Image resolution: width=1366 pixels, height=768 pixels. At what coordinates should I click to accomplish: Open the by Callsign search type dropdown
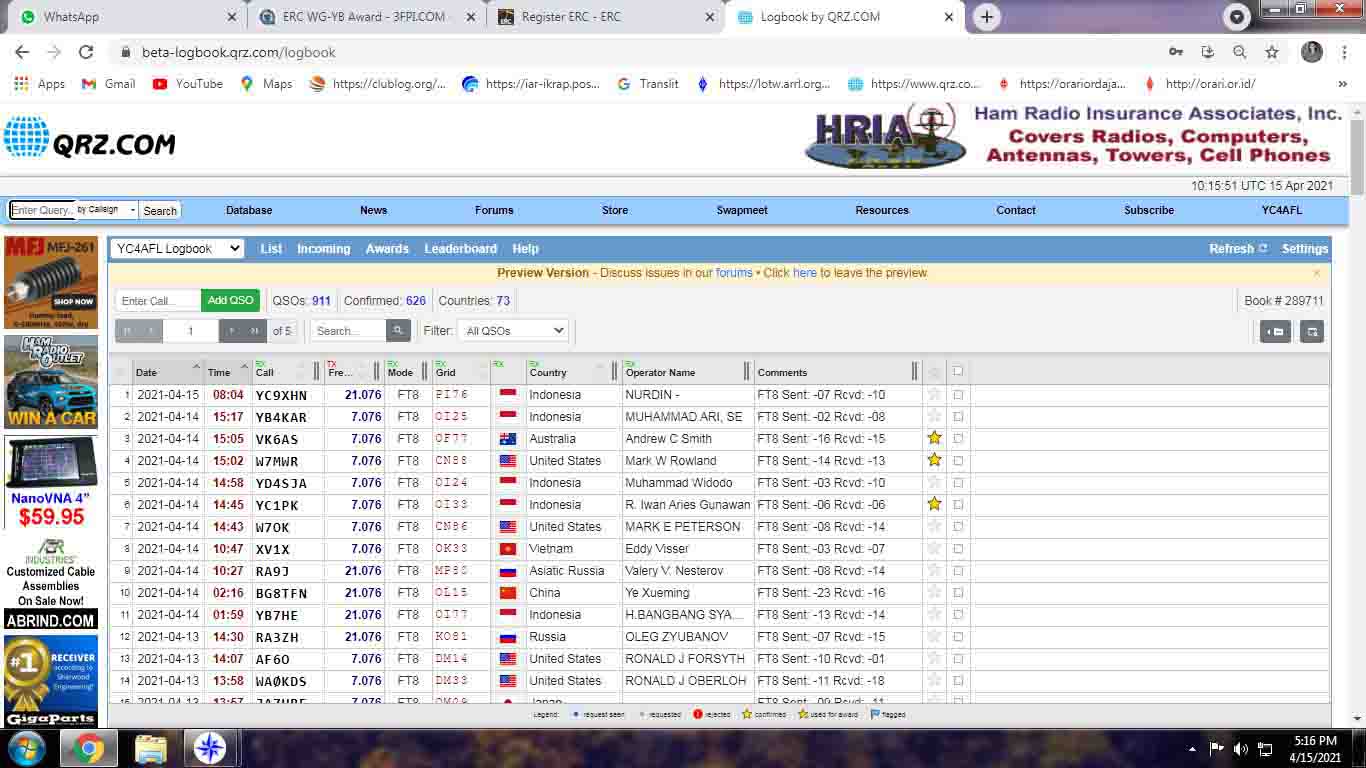coord(106,210)
